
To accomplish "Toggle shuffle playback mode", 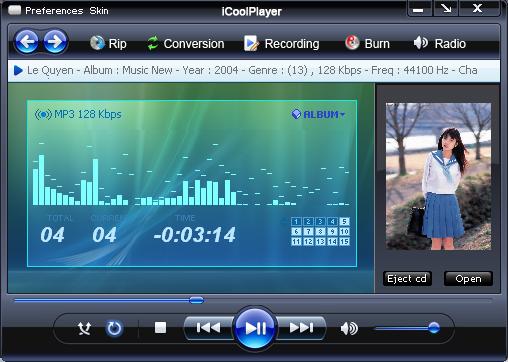I will tap(84, 328).
